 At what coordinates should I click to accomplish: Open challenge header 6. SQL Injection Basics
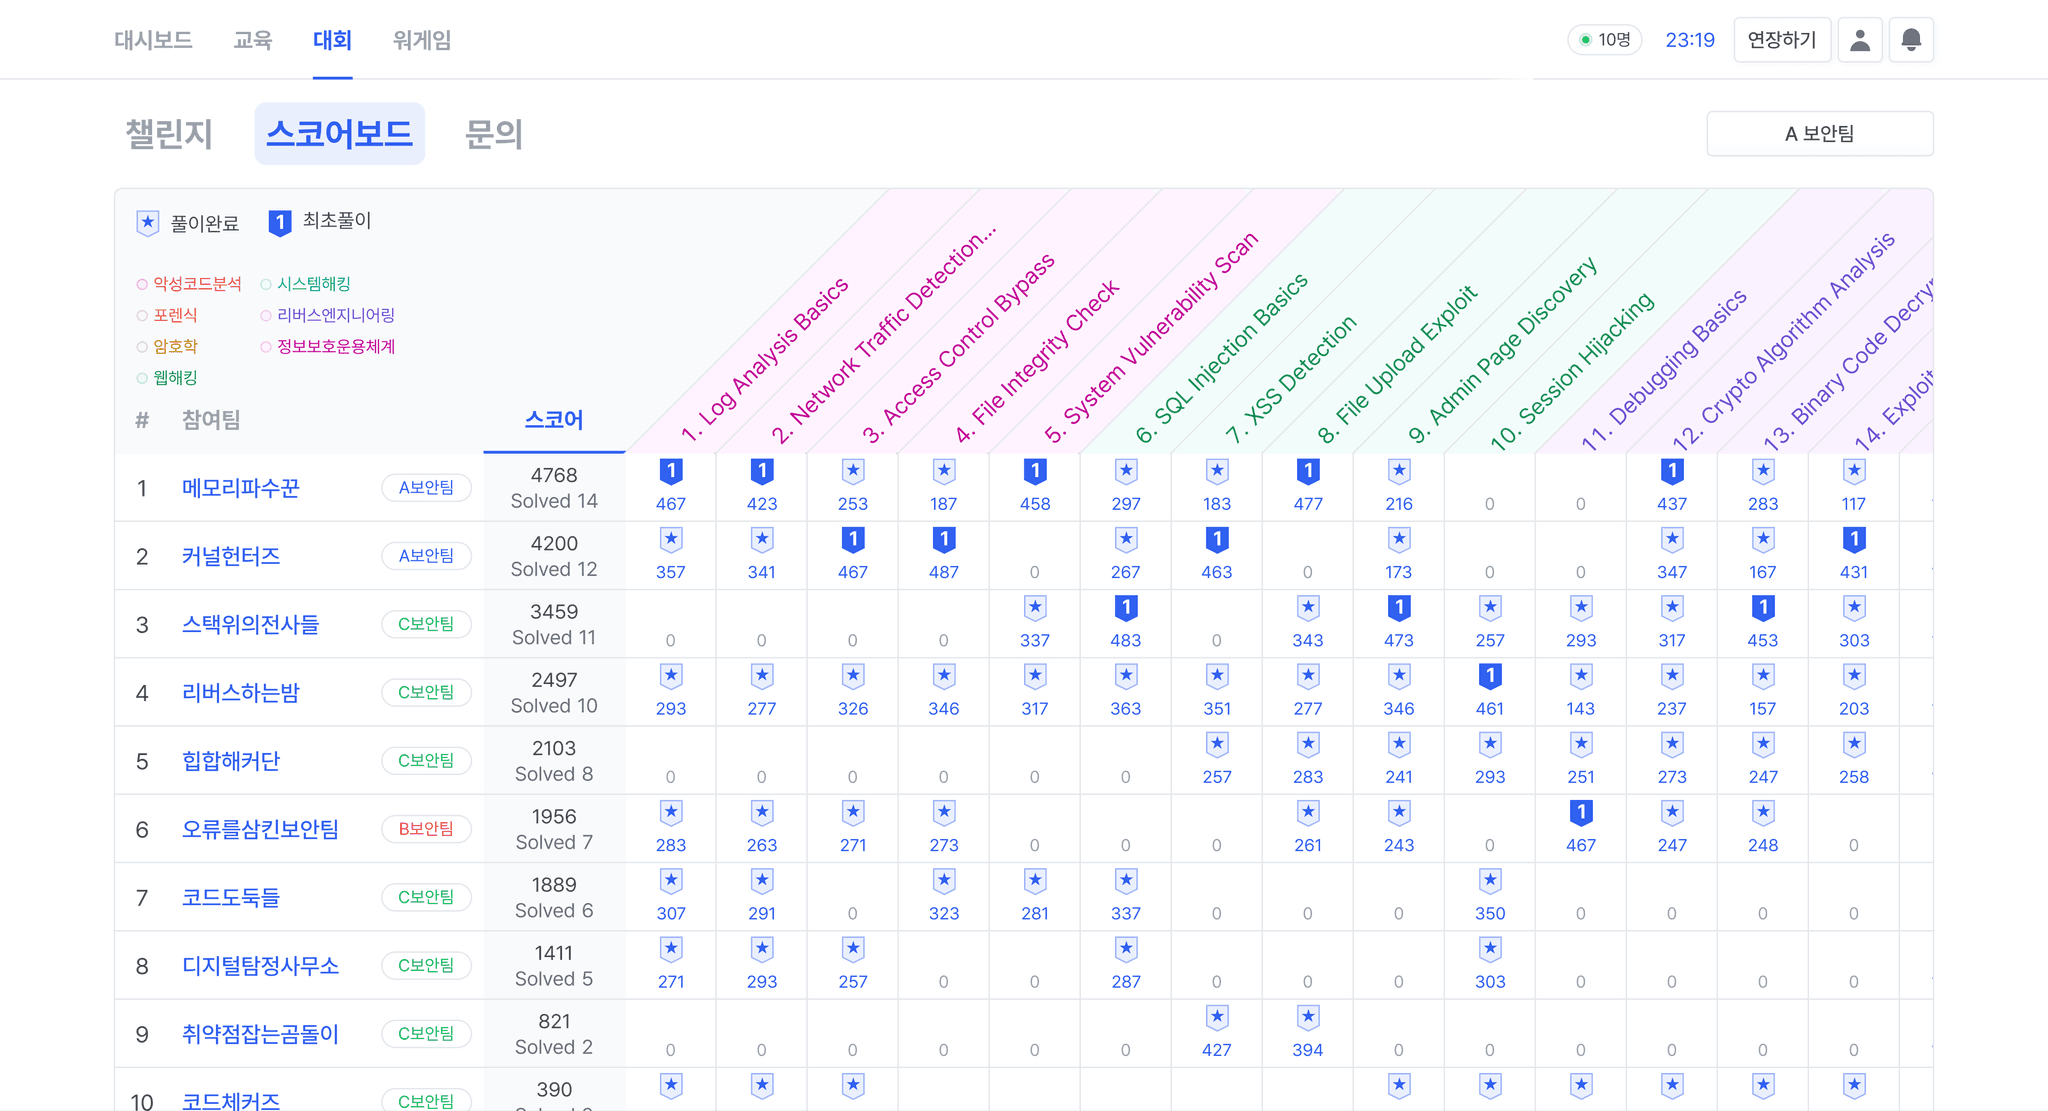[x=1222, y=359]
